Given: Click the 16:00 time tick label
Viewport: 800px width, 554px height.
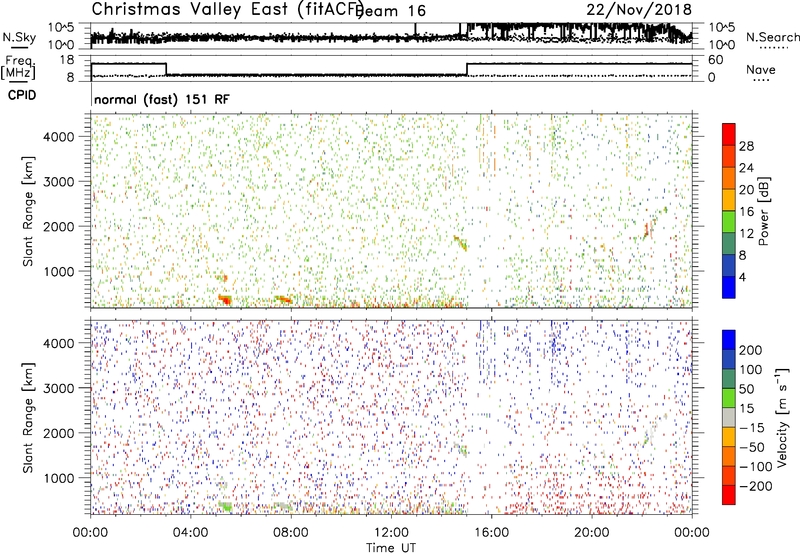Looking at the screenshot, I should pyautogui.click(x=491, y=533).
